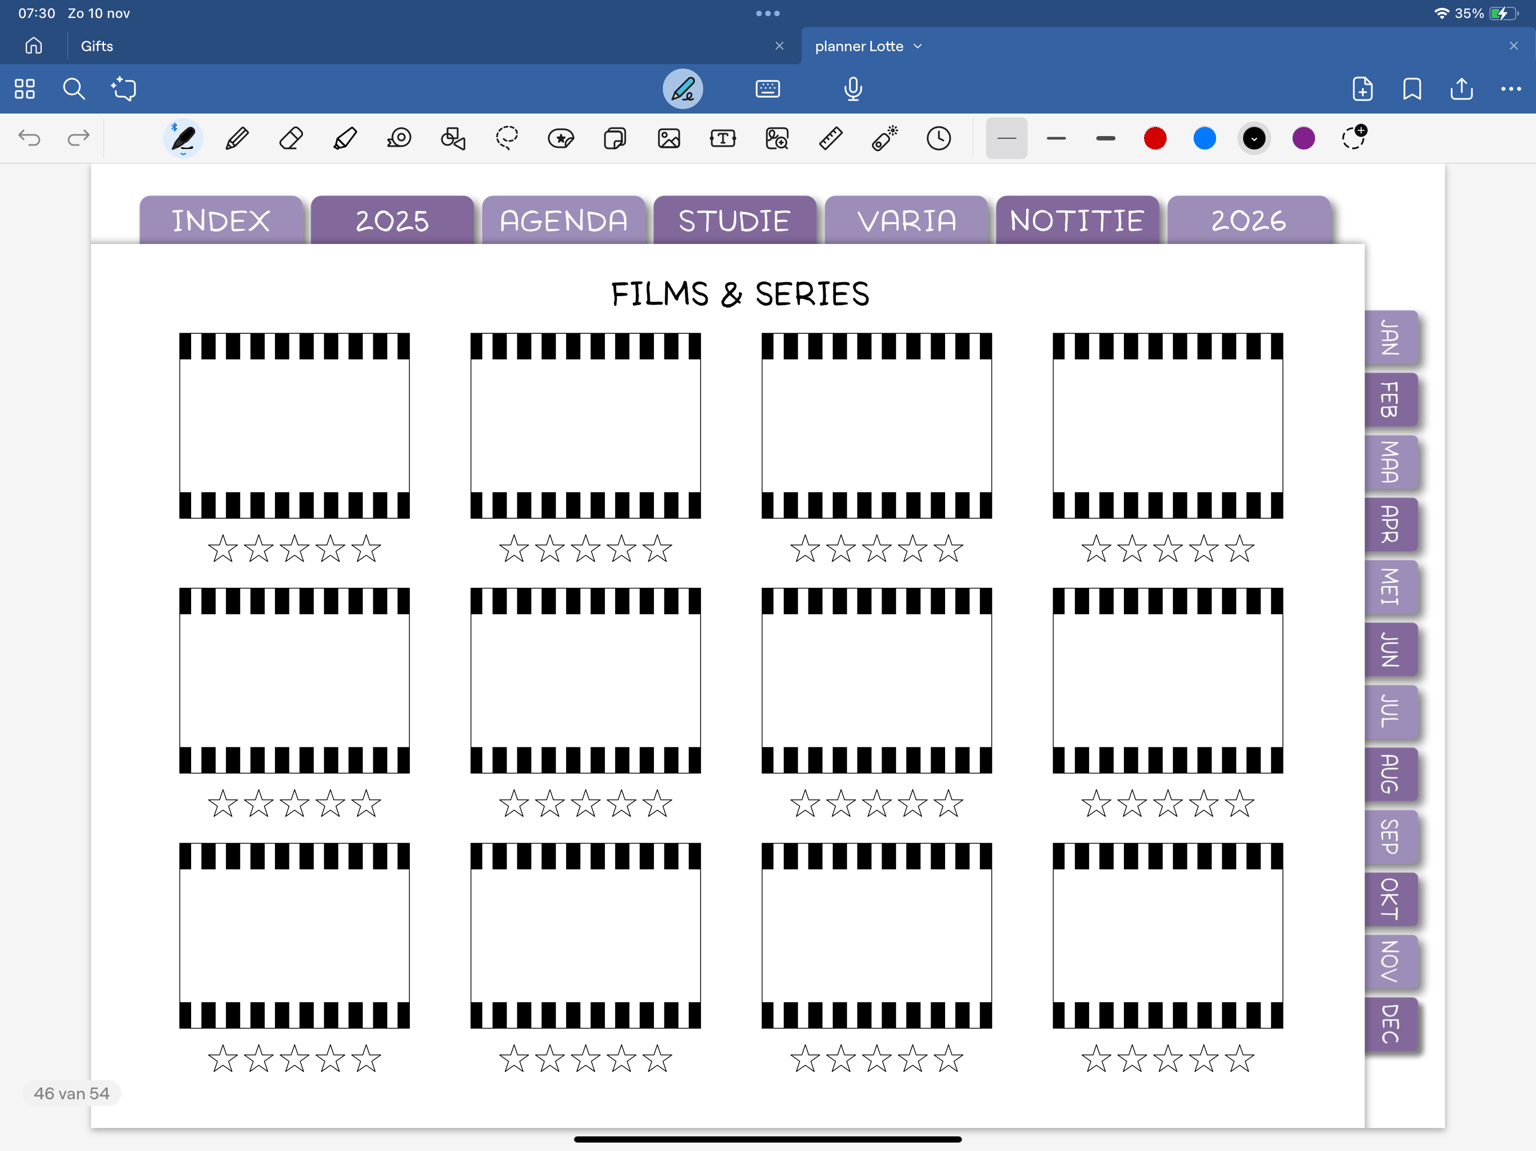Select the Ruler tool
The width and height of the screenshot is (1536, 1151).
point(831,138)
